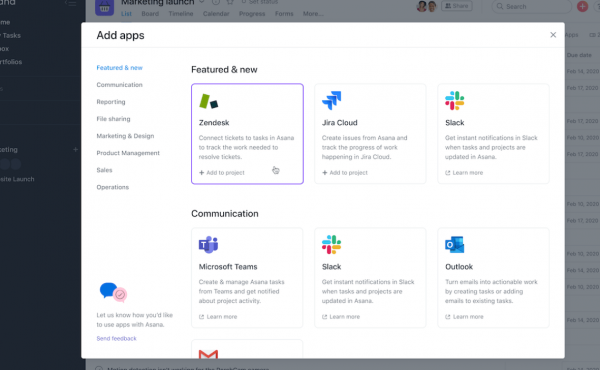Switch to the Calendar tab behind dialog
This screenshot has height=370, width=600.
[216, 14]
